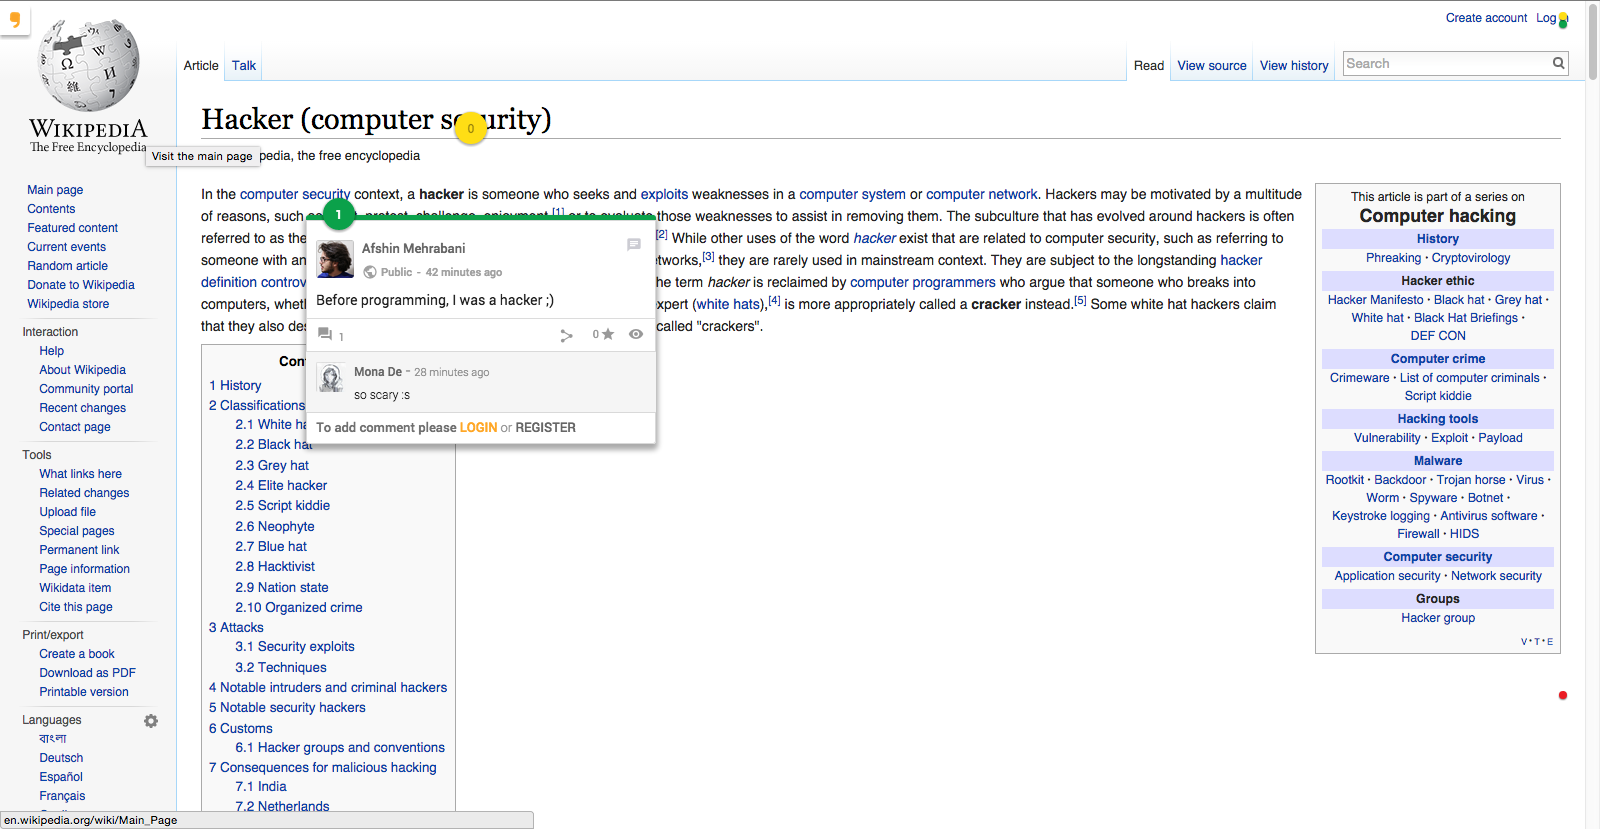The image size is (1600, 829).
Task: Open language settings gear icon
Action: pyautogui.click(x=151, y=721)
